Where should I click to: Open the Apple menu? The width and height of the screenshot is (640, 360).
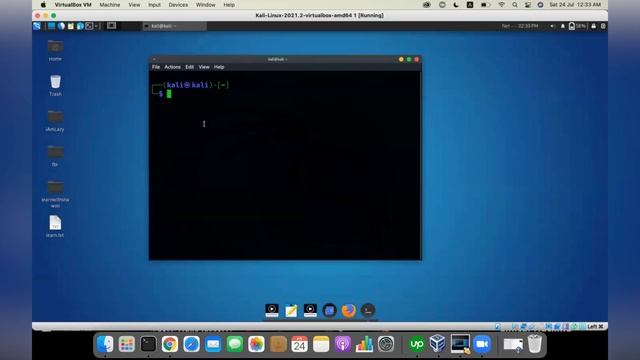[x=43, y=5]
